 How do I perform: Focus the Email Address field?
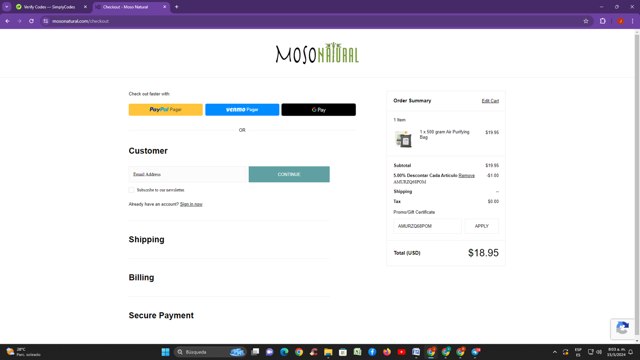coord(189,174)
